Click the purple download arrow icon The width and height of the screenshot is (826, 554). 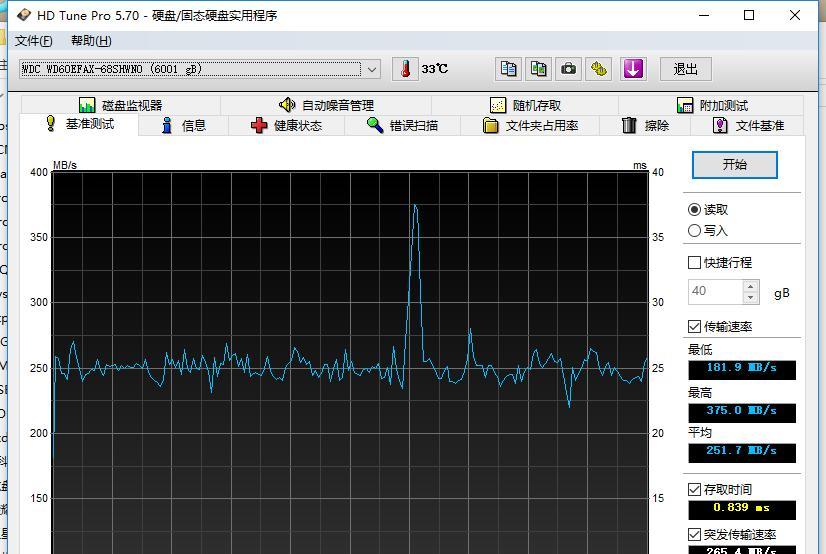[x=633, y=69]
